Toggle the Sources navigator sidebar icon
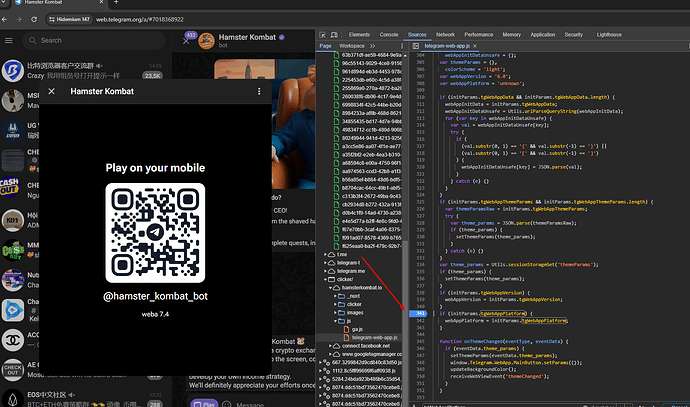Screen dimensions: 690x407 pos(416,46)
